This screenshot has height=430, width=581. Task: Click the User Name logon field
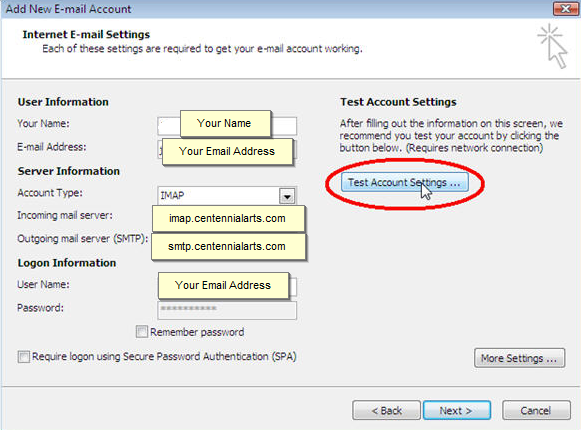pos(227,286)
